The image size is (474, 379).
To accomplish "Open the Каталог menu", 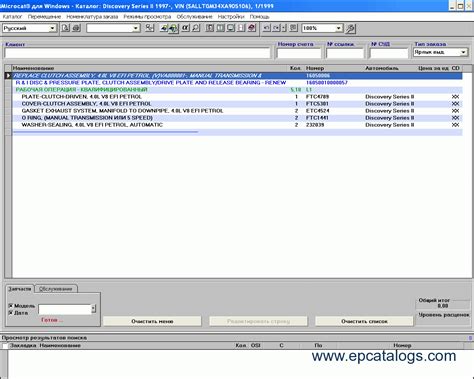I will coord(12,17).
